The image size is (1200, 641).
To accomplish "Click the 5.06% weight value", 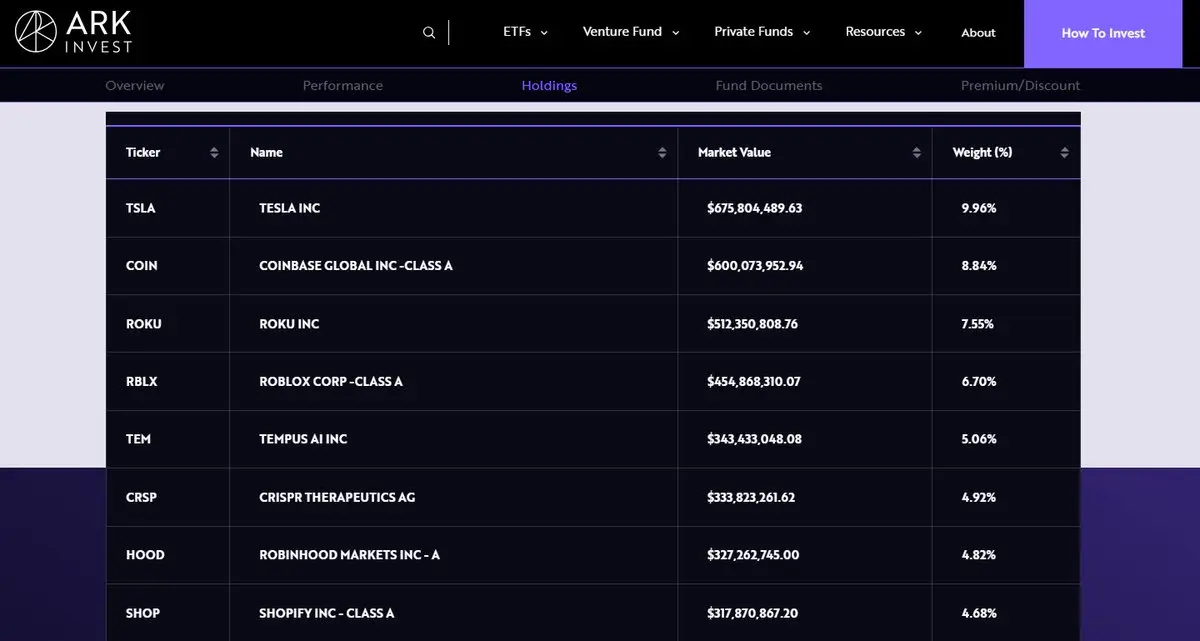I will (x=979, y=439).
